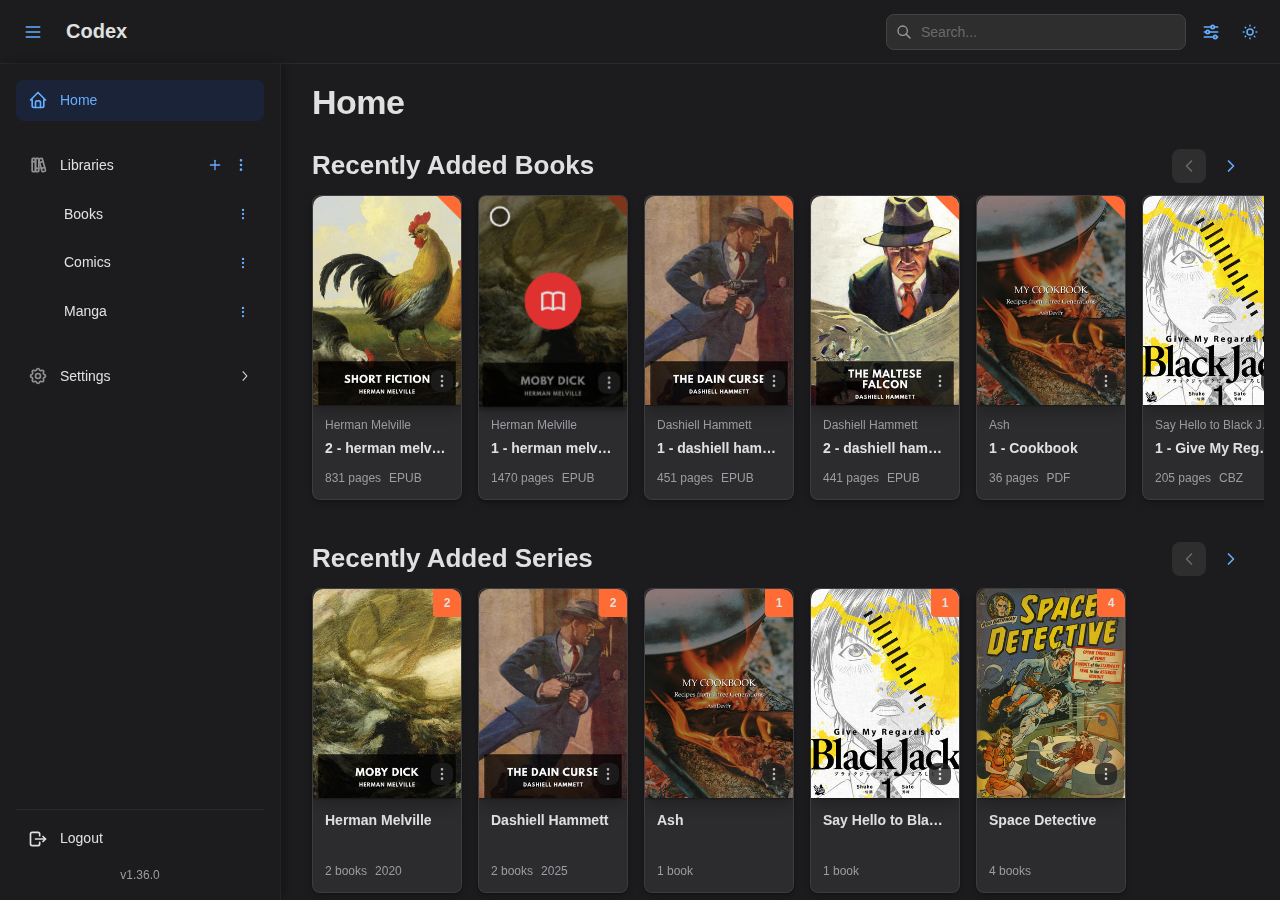Go to Home in the sidebar
1280x900 pixels.
click(140, 100)
